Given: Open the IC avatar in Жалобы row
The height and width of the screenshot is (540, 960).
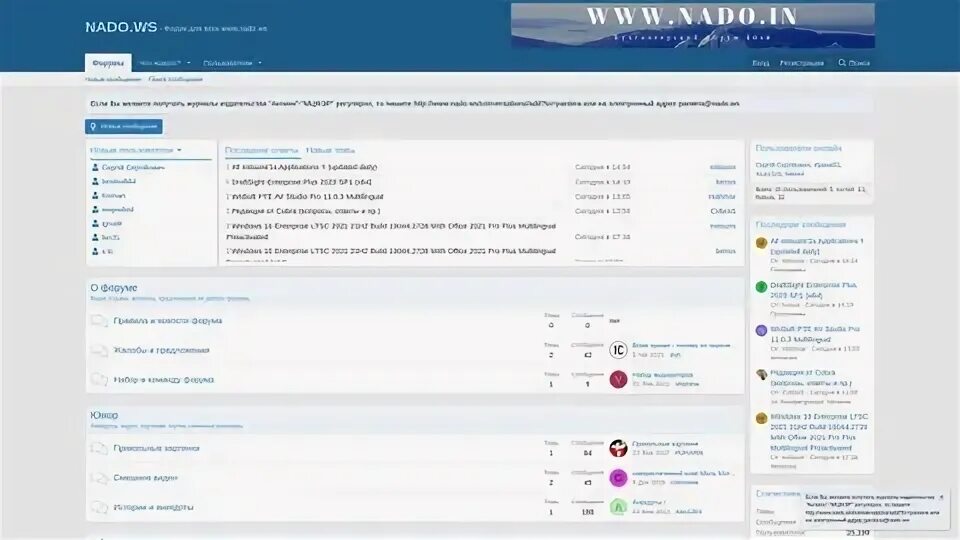Looking at the screenshot, I should (x=618, y=350).
